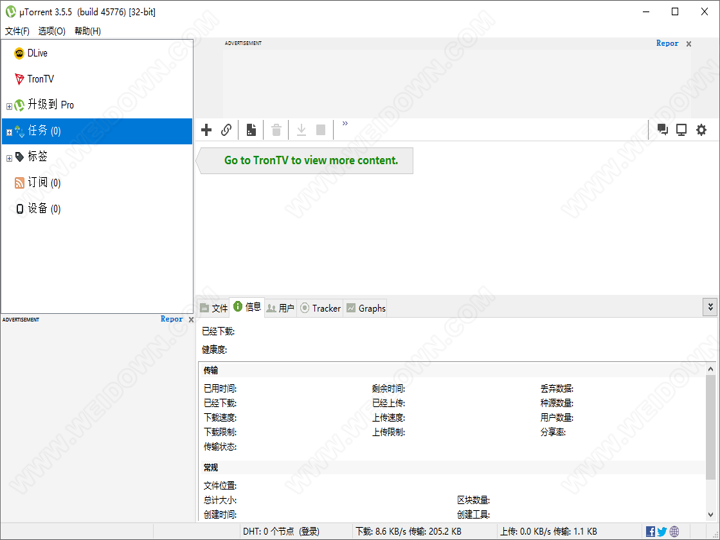Collapse detail pane with double-arrow button
The width and height of the screenshot is (720, 540).
pos(710,307)
